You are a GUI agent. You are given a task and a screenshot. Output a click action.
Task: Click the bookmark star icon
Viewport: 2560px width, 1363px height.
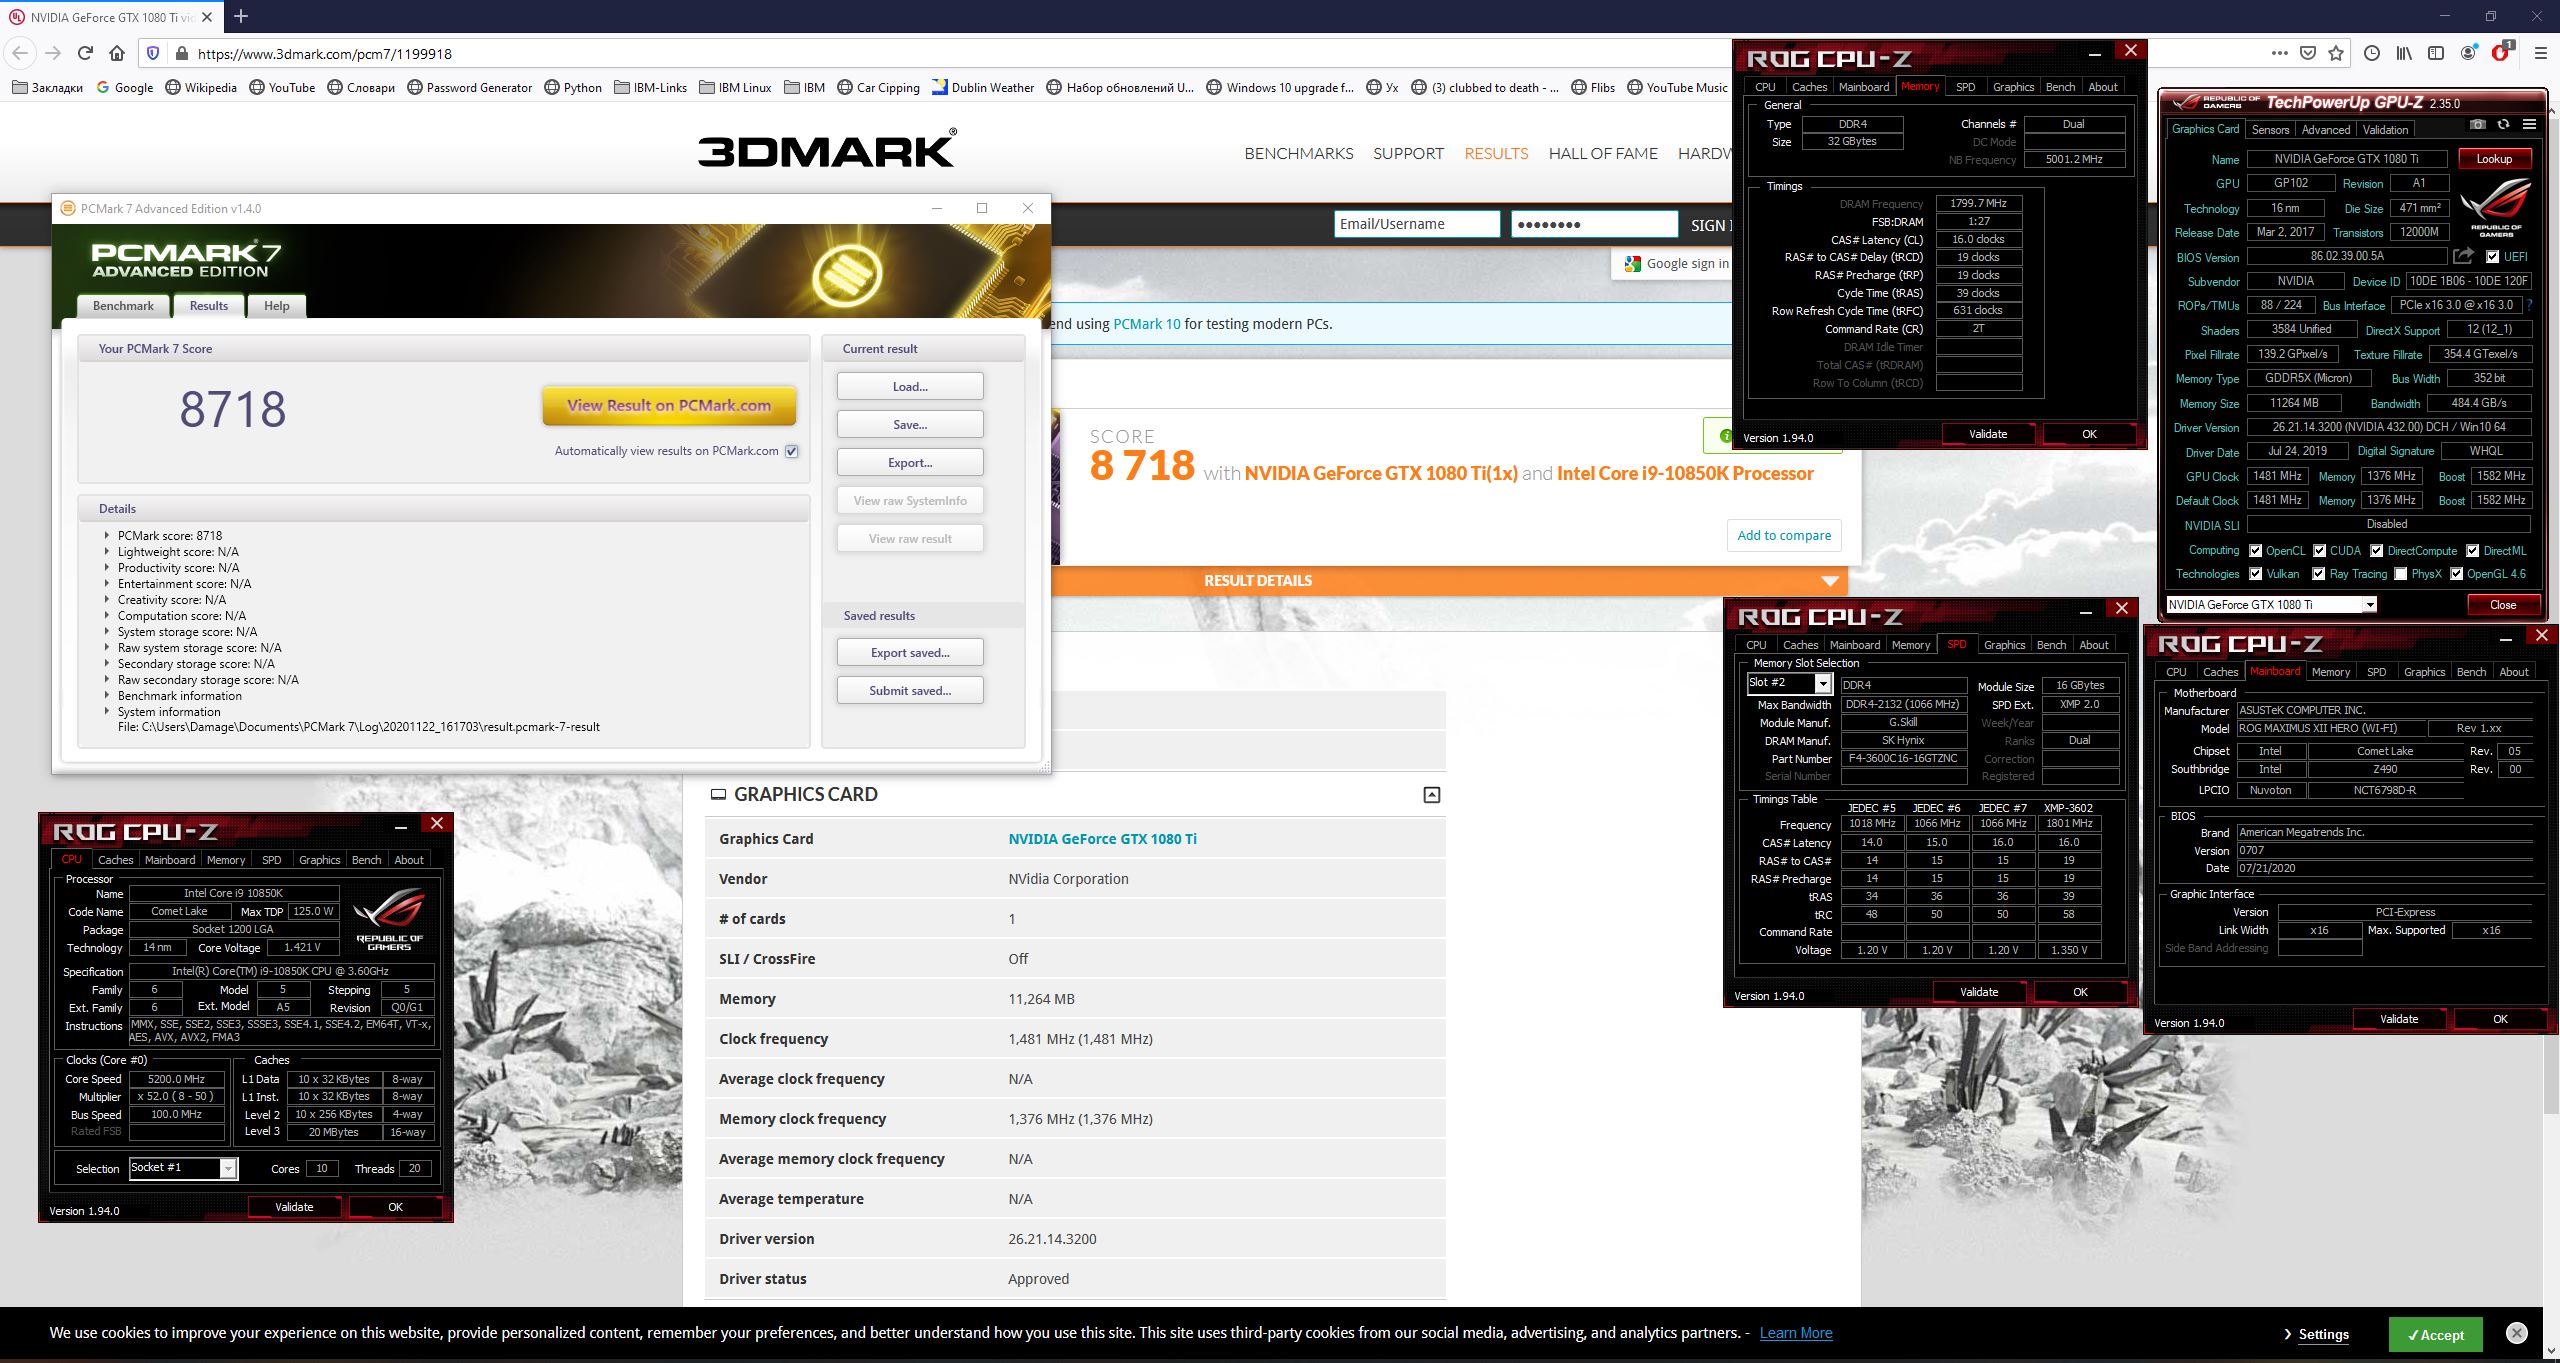2336,53
